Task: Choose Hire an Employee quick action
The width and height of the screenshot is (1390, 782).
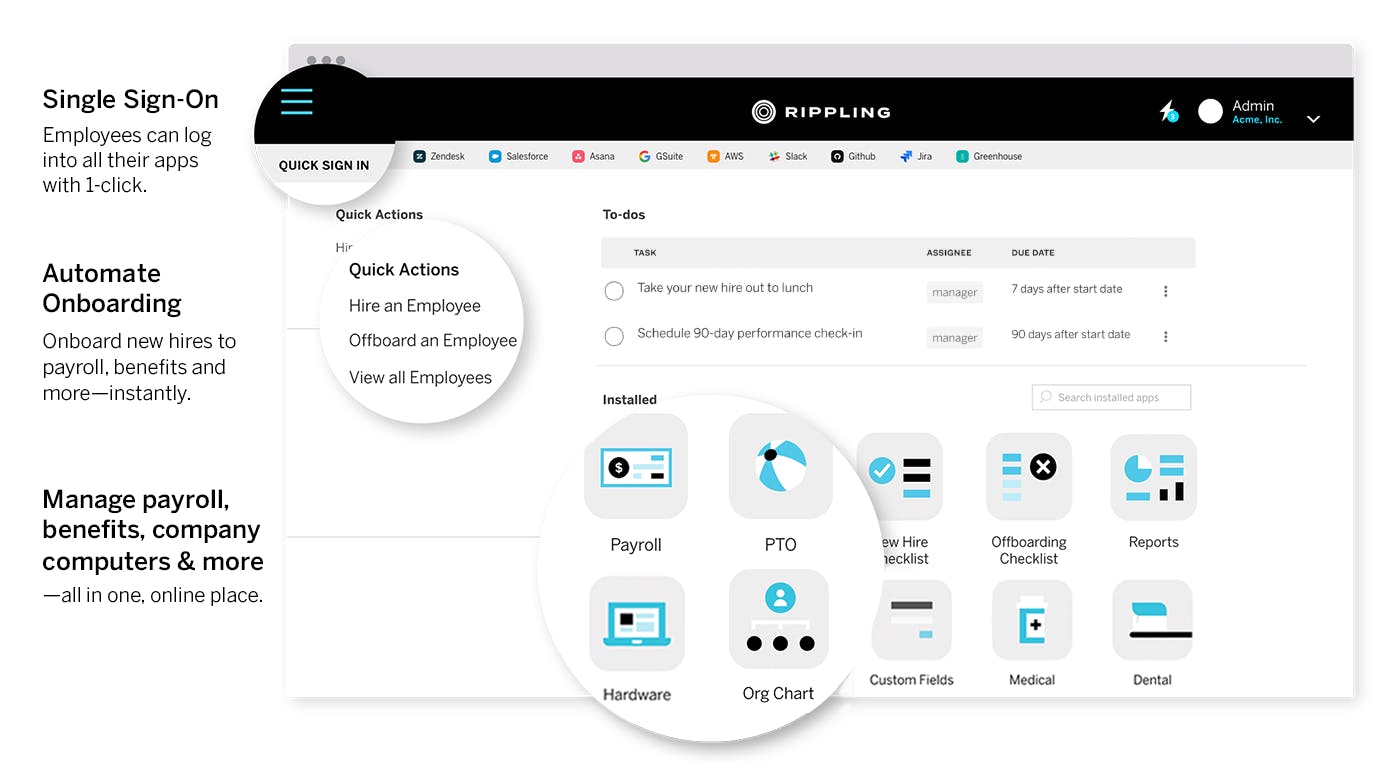Action: tap(414, 306)
